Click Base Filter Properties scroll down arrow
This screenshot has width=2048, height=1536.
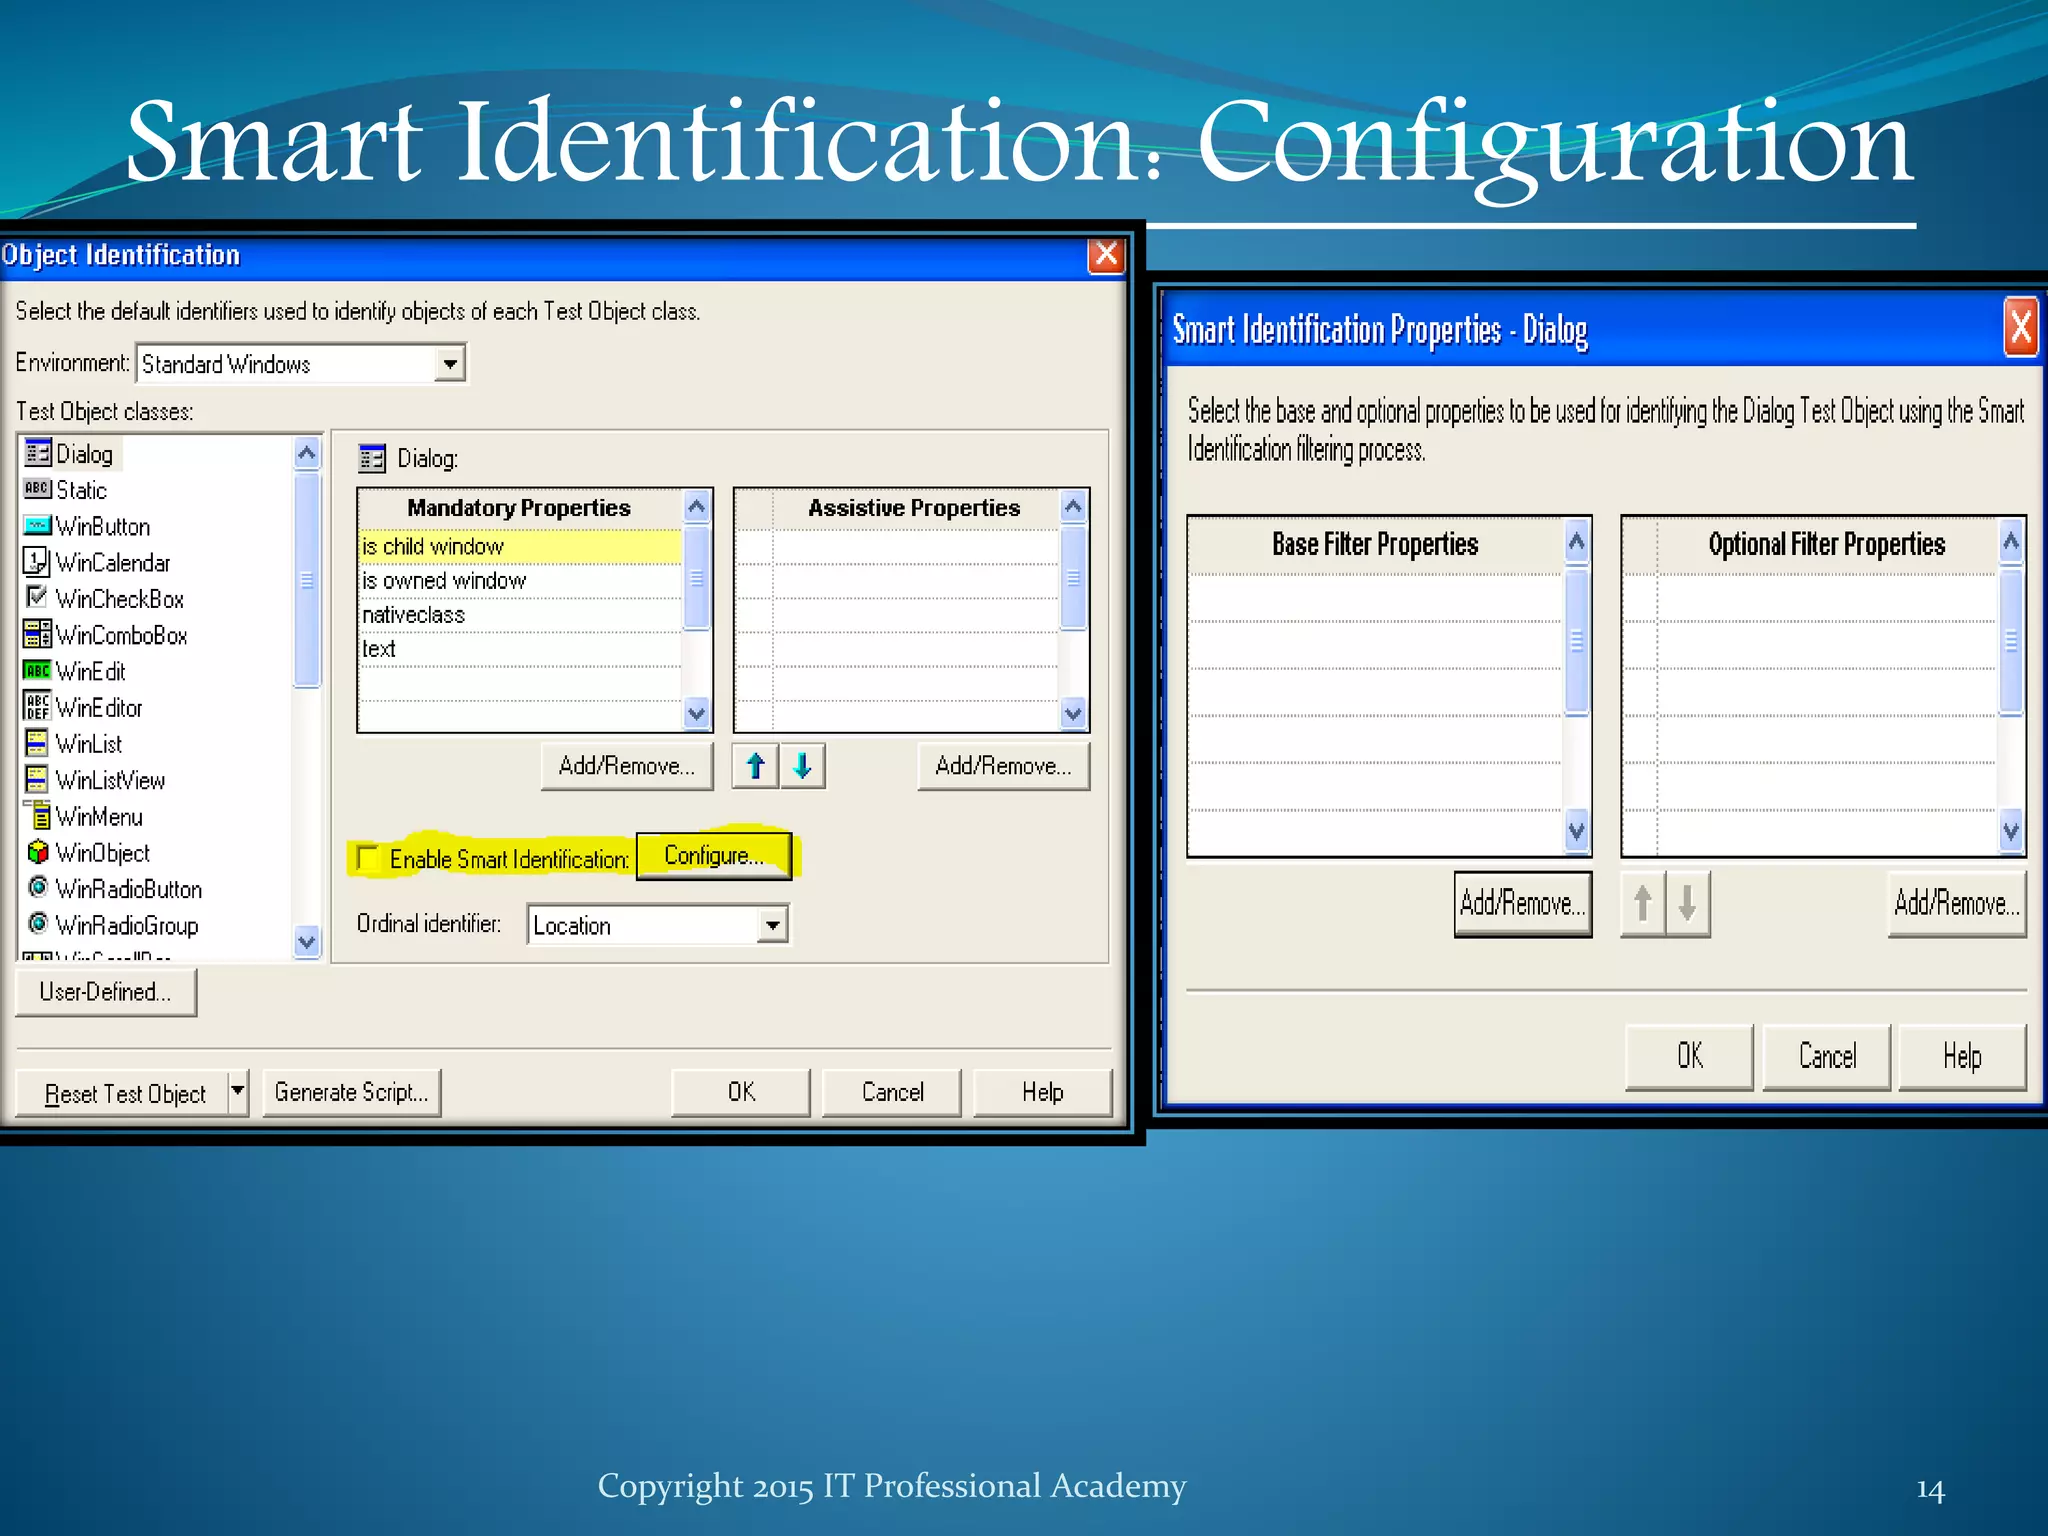[x=1577, y=831]
